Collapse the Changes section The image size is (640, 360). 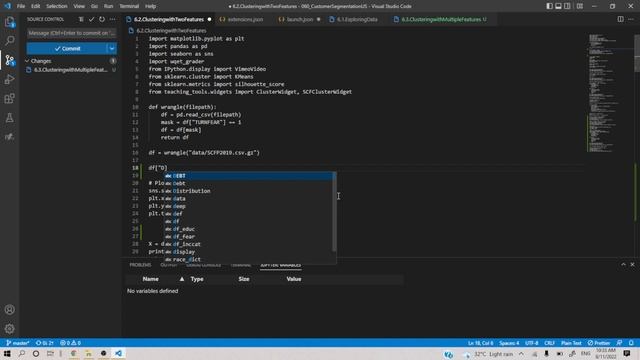[41, 61]
